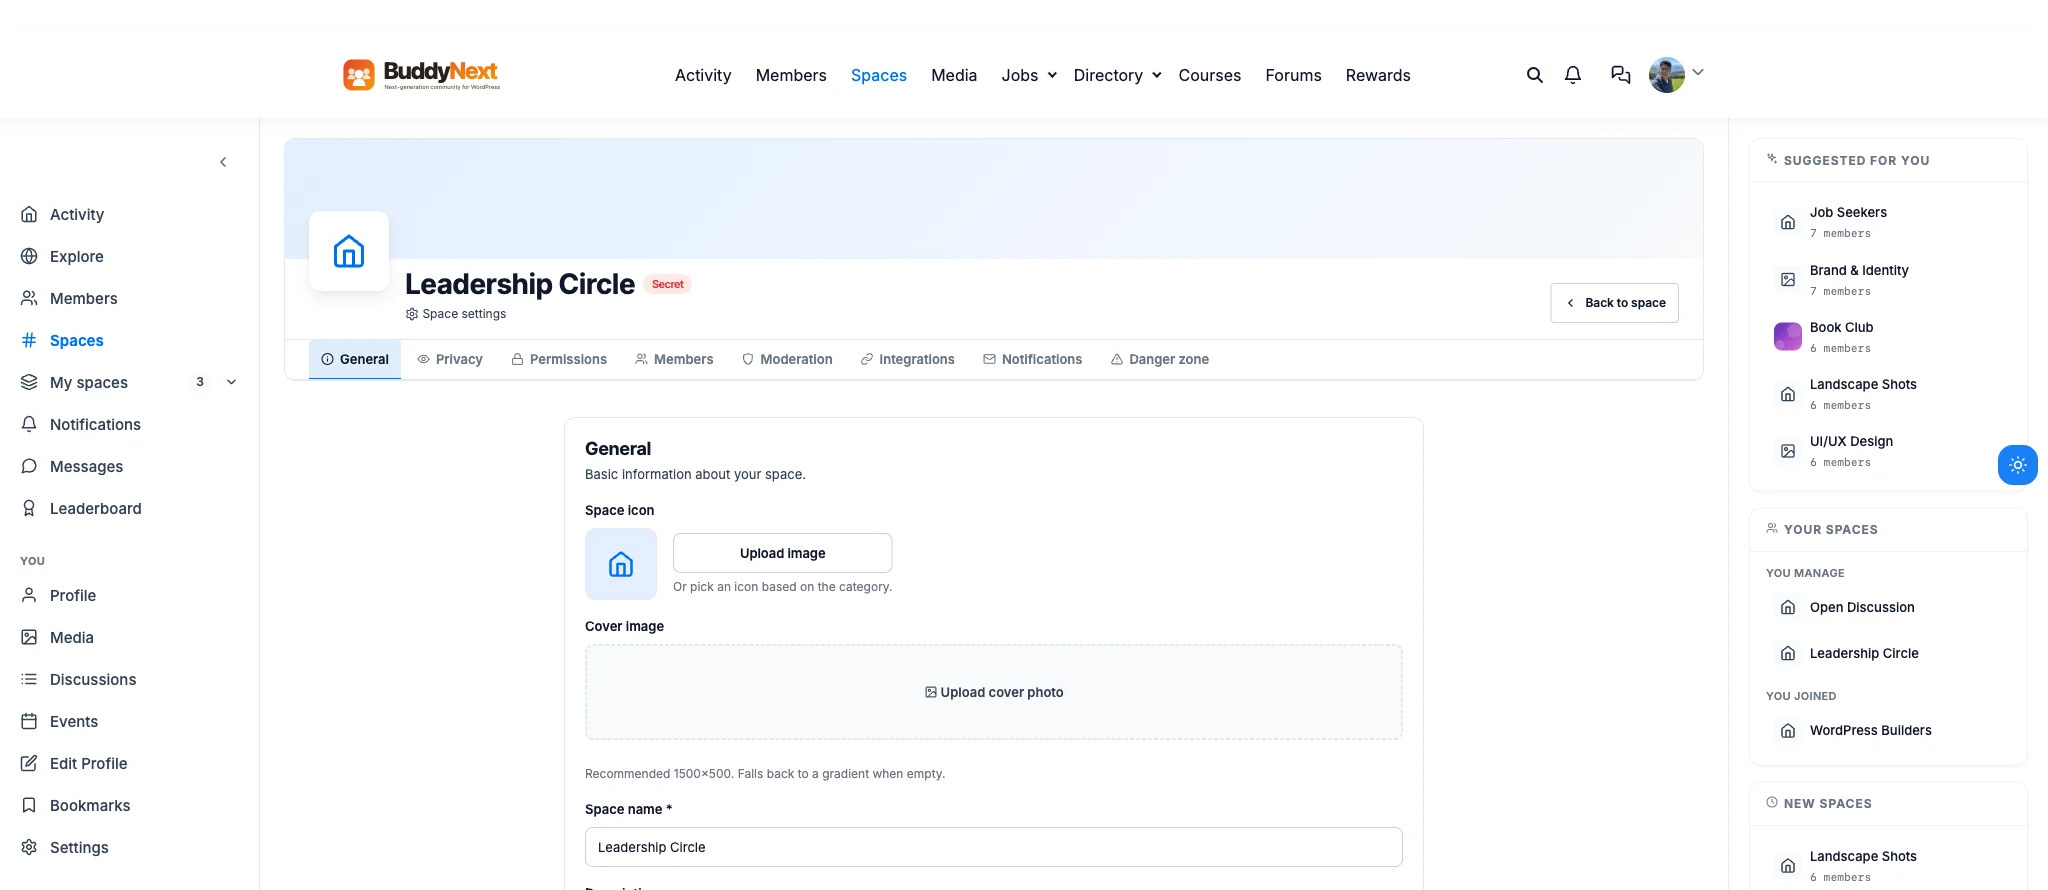Click the user avatar in header
The height and width of the screenshot is (890, 2048).
(1667, 75)
